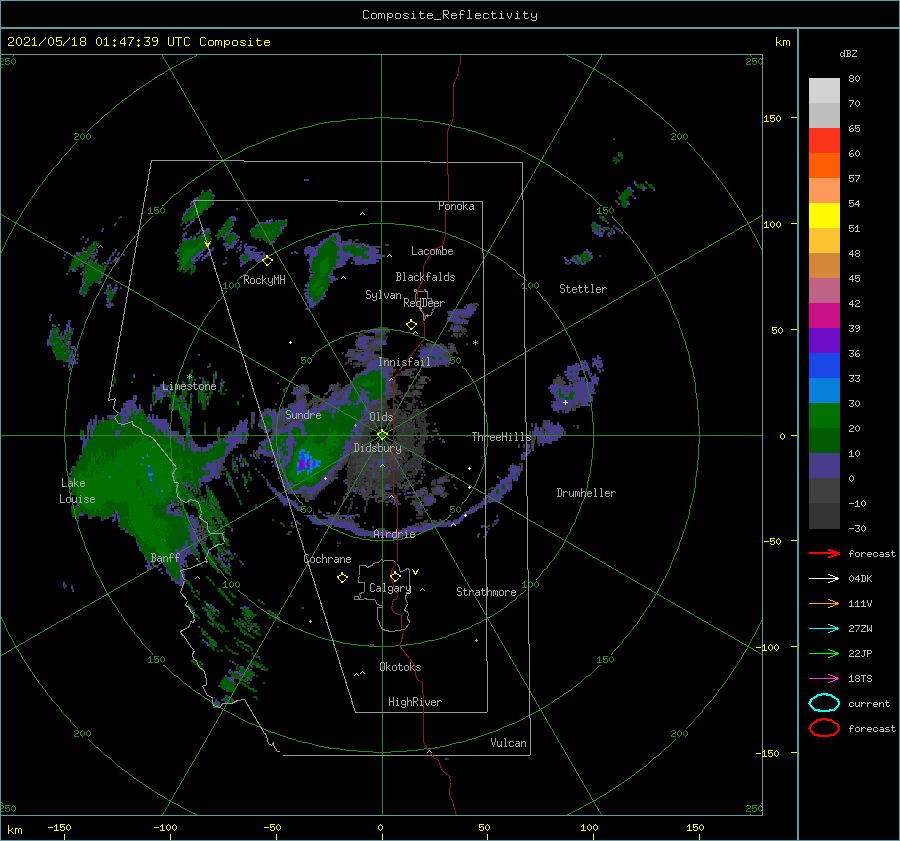Select the red 65 dBZ legend swatch
The width and height of the screenshot is (900, 841).
824,140
